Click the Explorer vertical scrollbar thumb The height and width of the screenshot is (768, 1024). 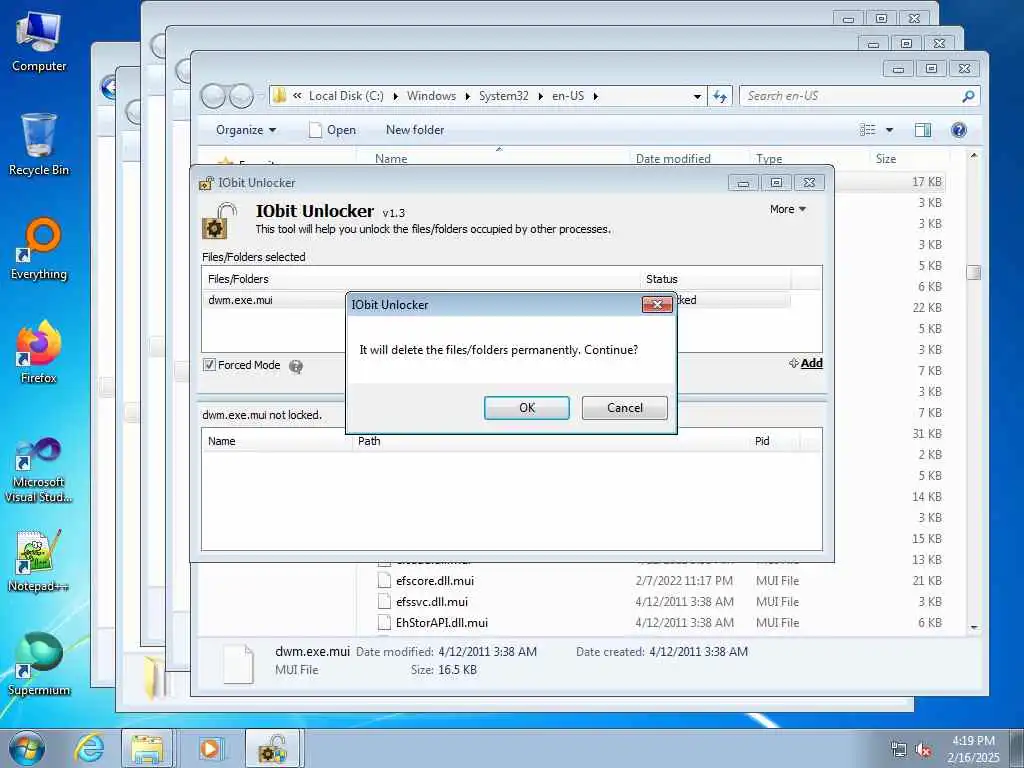(974, 272)
